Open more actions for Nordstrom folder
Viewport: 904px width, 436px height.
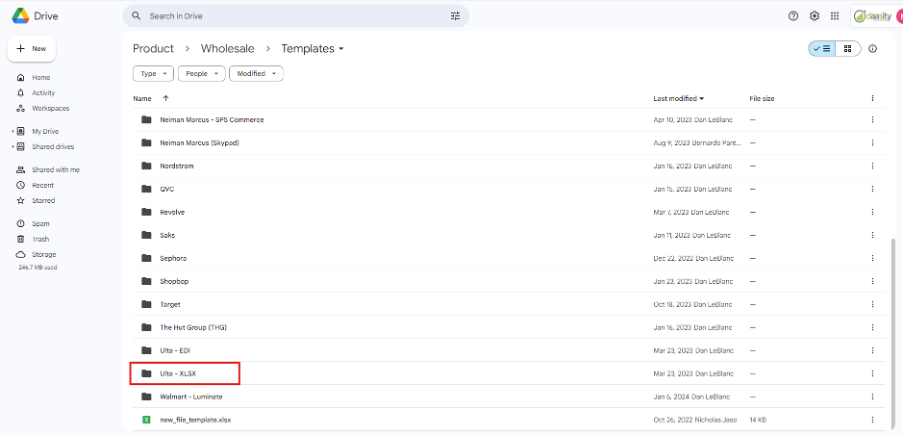(x=872, y=166)
